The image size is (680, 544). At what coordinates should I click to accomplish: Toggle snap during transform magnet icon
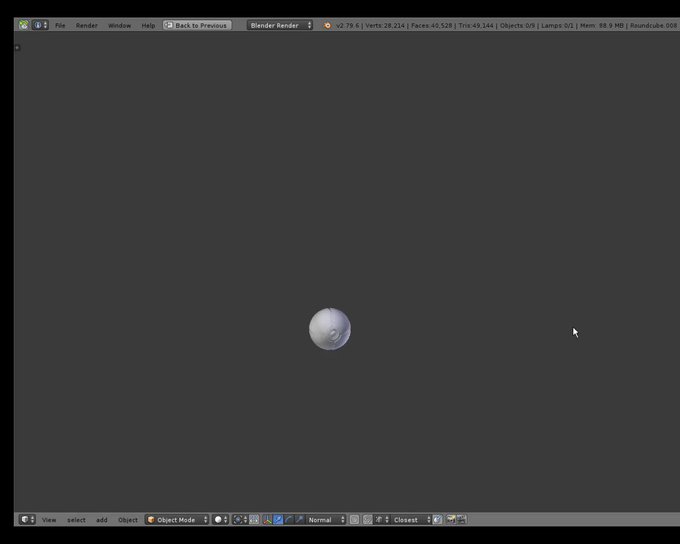367,520
